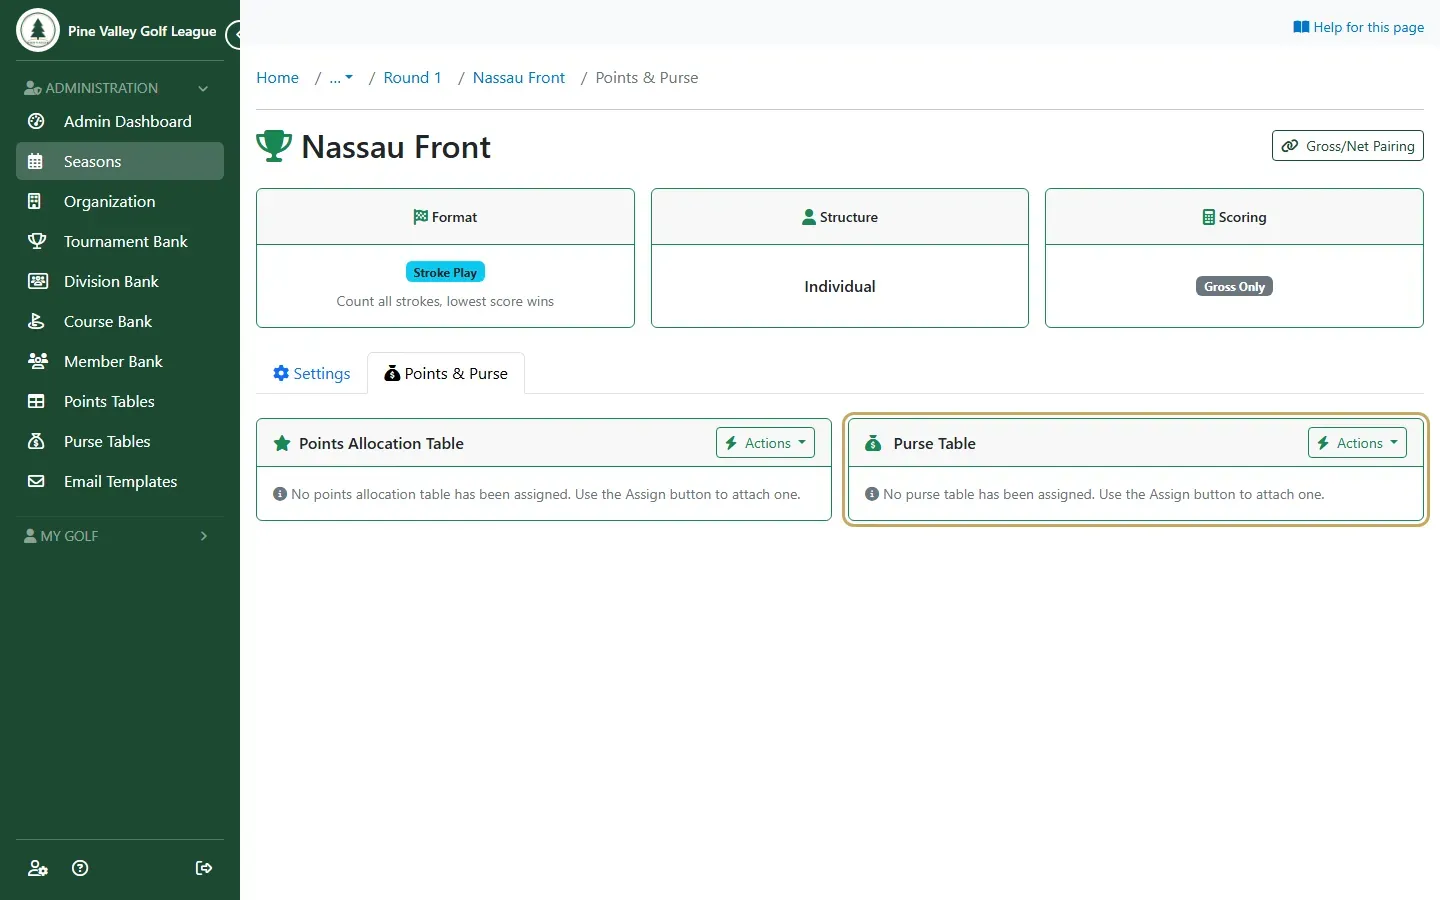
Task: Click the Points Tables grid icon
Action: point(36,401)
